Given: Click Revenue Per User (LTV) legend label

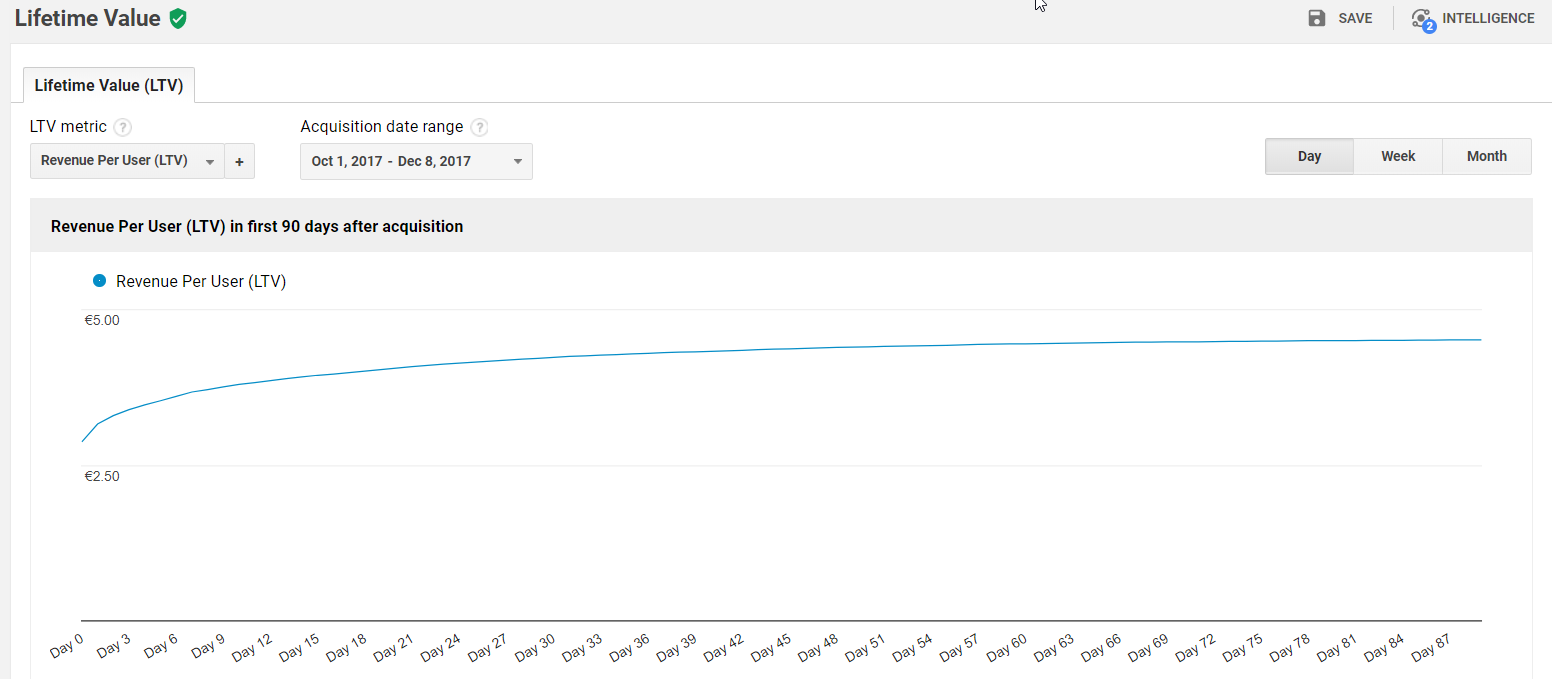Looking at the screenshot, I should (201, 281).
